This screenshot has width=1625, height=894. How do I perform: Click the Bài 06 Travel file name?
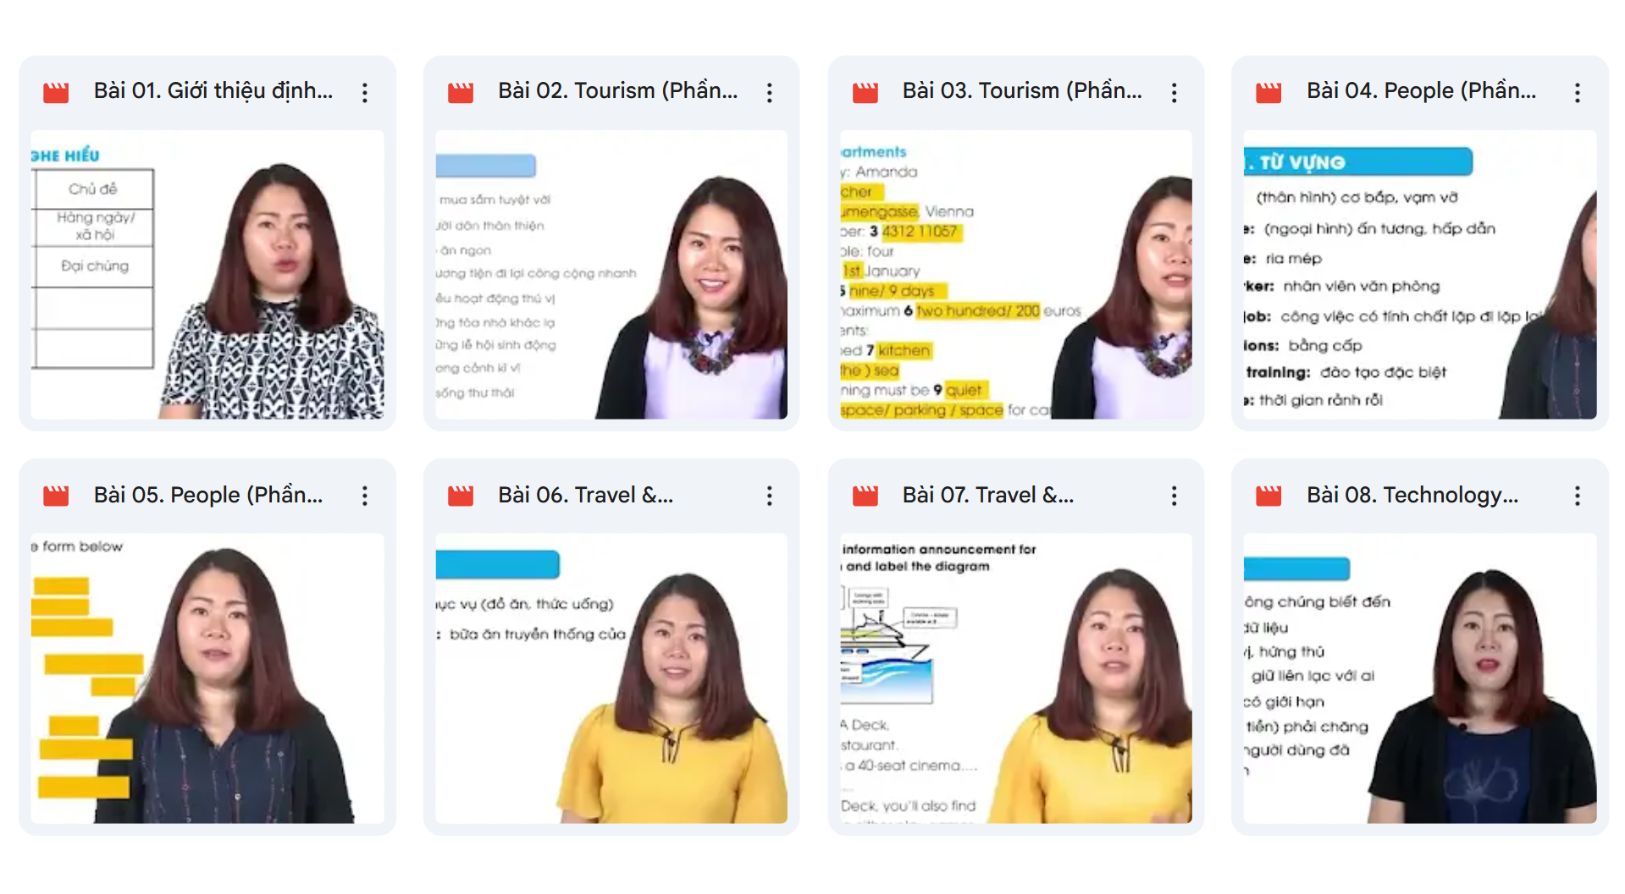click(x=585, y=495)
